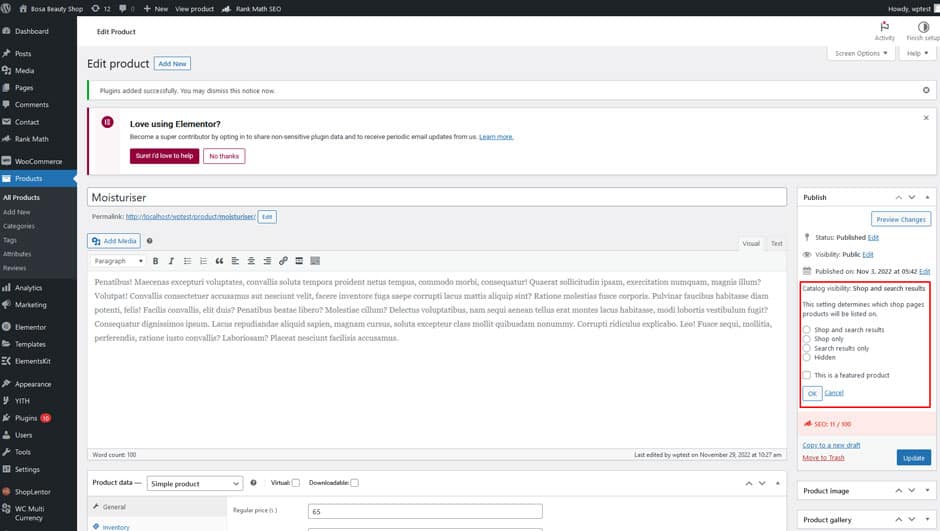The height and width of the screenshot is (531, 940).
Task: Dismiss the plugins added notice
Action: point(926,90)
